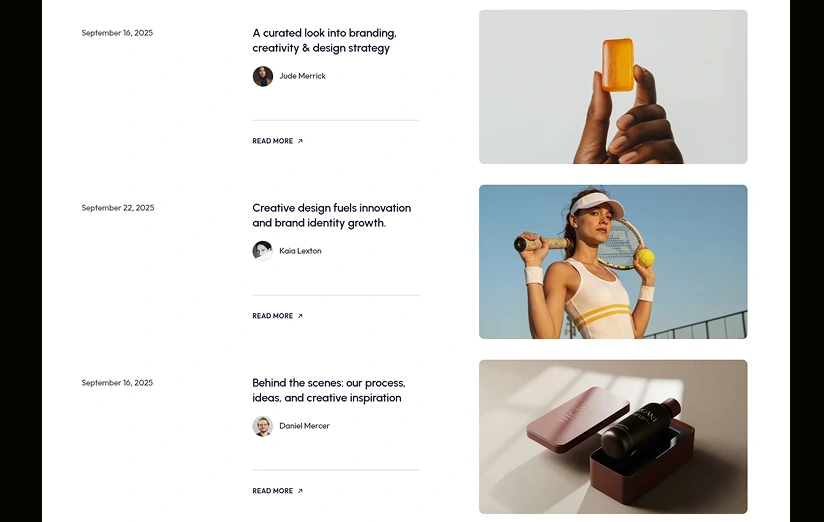Open article 'A curated look into branding'
The image size is (824, 522).
click(x=324, y=40)
